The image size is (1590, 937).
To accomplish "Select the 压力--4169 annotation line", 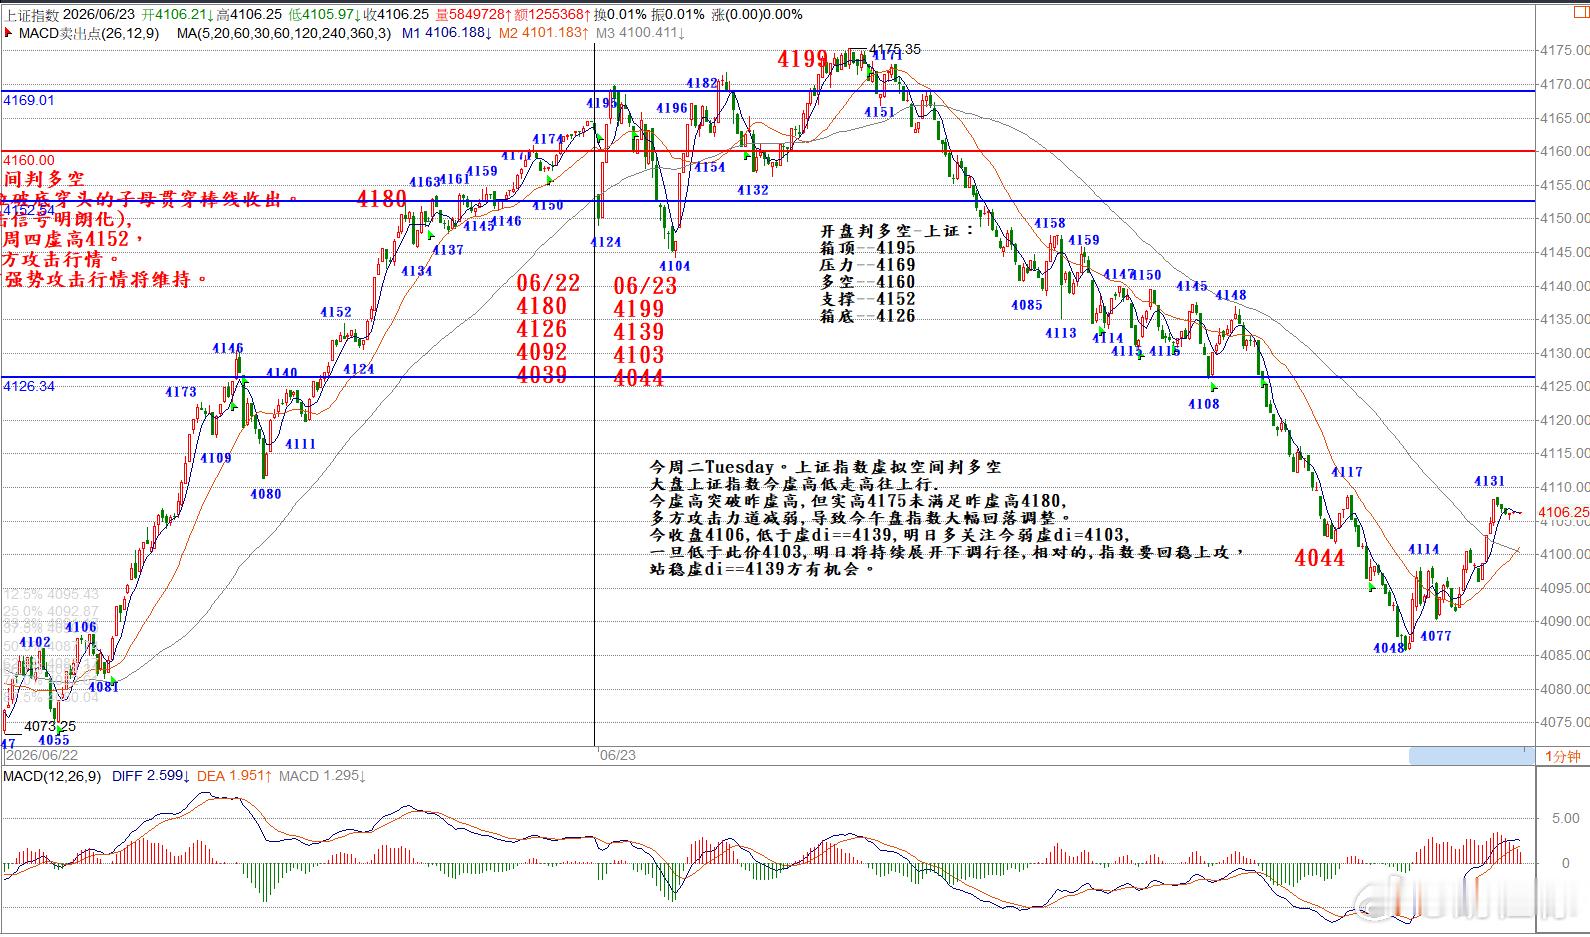I will click(867, 264).
